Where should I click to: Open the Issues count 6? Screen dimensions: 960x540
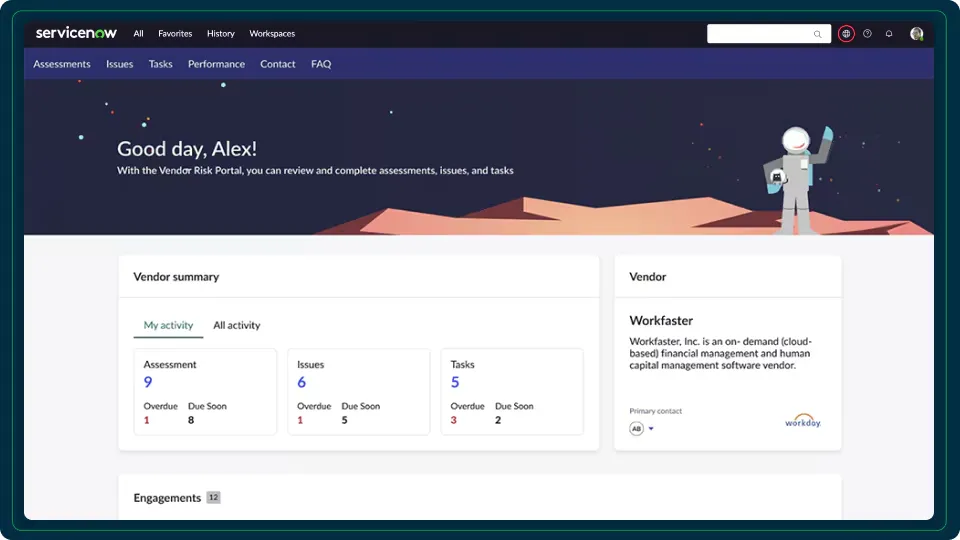pos(301,382)
